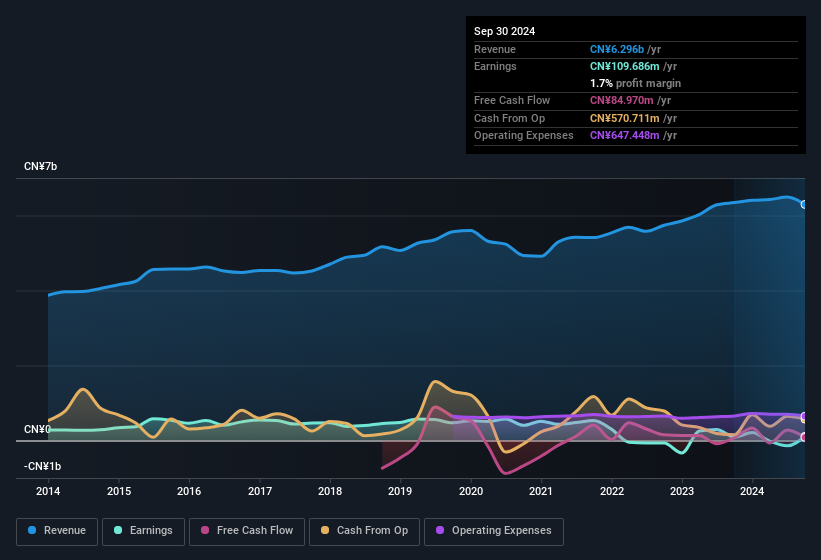
Task: Click the 2021 x-axis label
Action: click(541, 491)
